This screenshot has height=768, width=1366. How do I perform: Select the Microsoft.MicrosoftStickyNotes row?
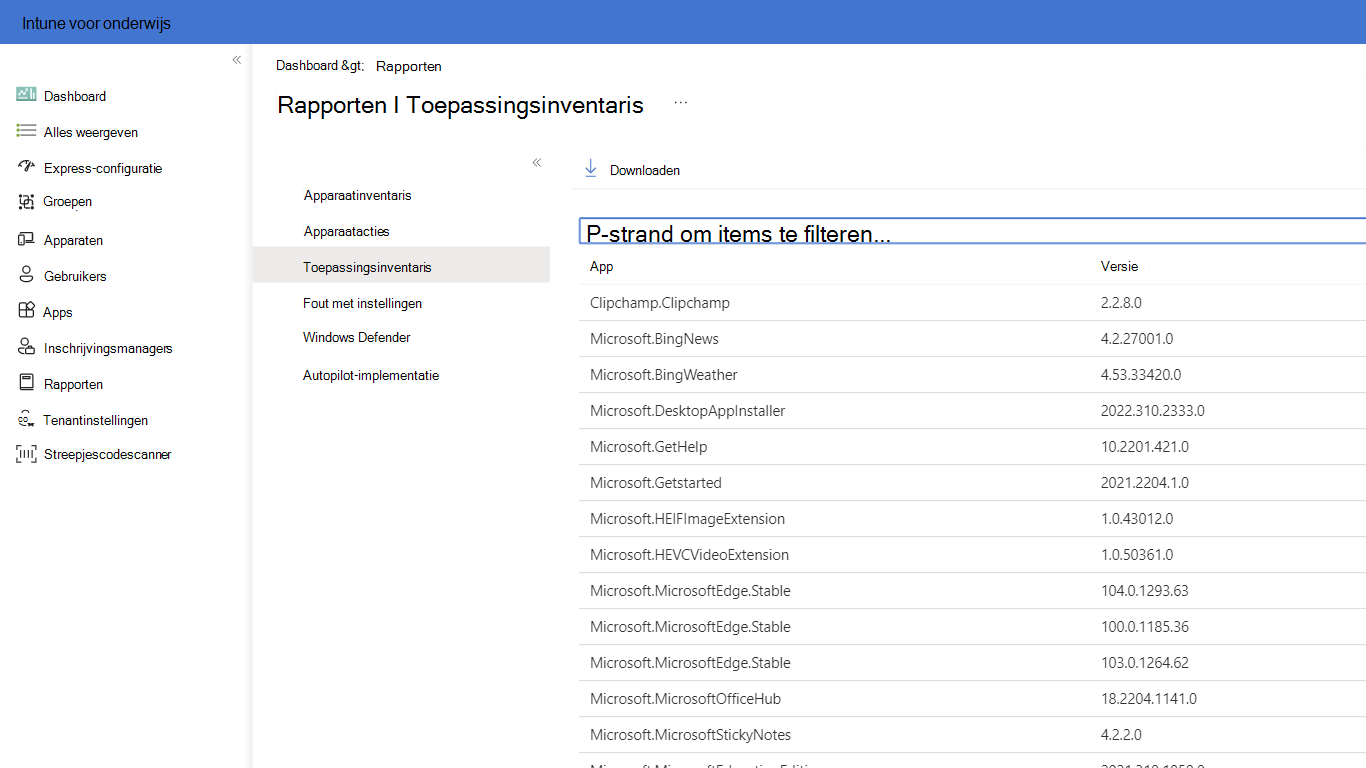[972, 735]
